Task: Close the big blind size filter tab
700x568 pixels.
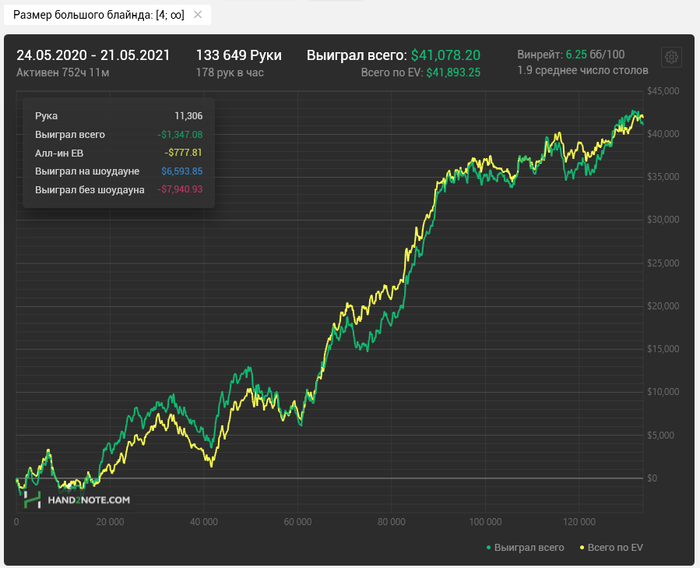Action: pyautogui.click(x=197, y=15)
